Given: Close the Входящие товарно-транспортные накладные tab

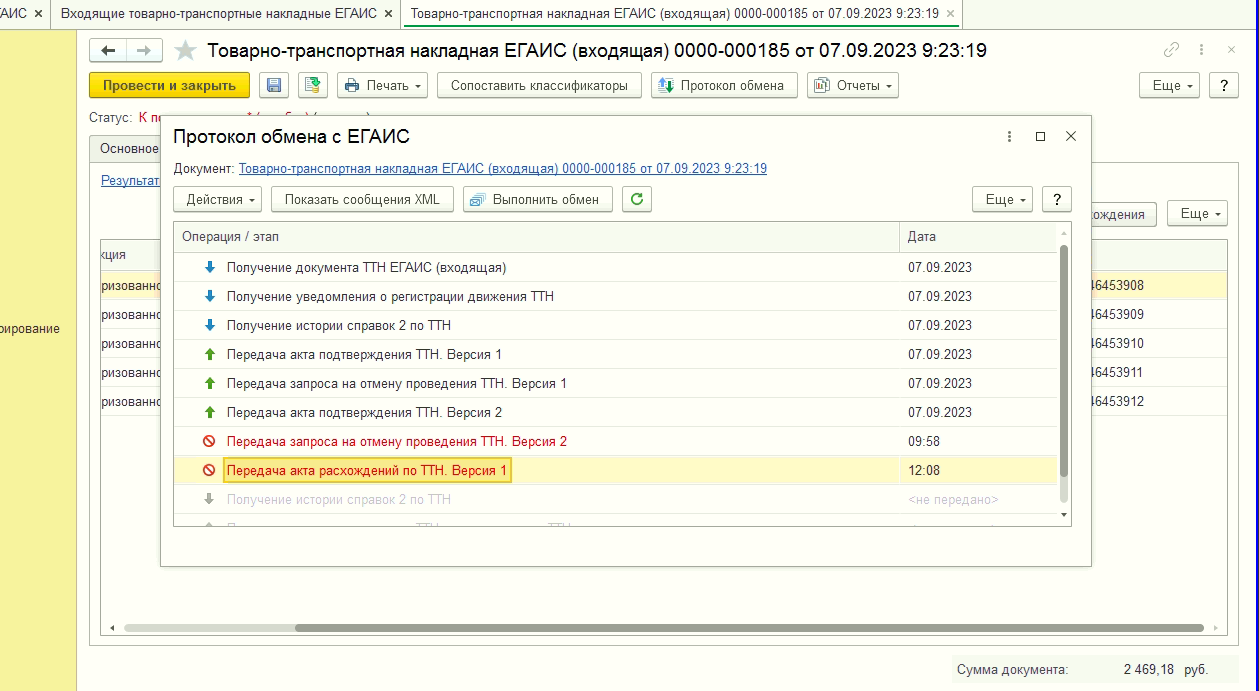Looking at the screenshot, I should (389, 14).
